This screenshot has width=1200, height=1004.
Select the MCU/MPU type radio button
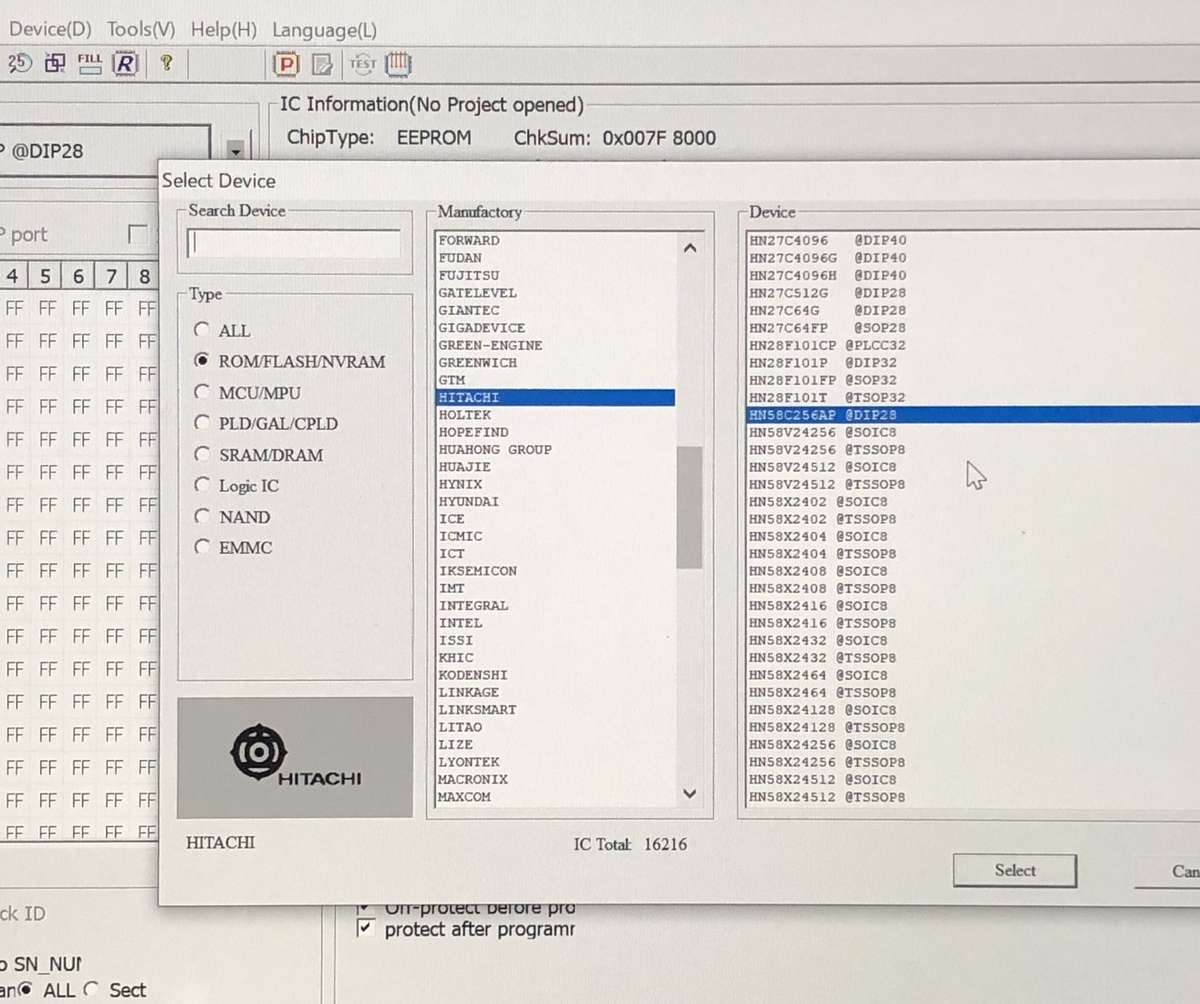tap(203, 392)
